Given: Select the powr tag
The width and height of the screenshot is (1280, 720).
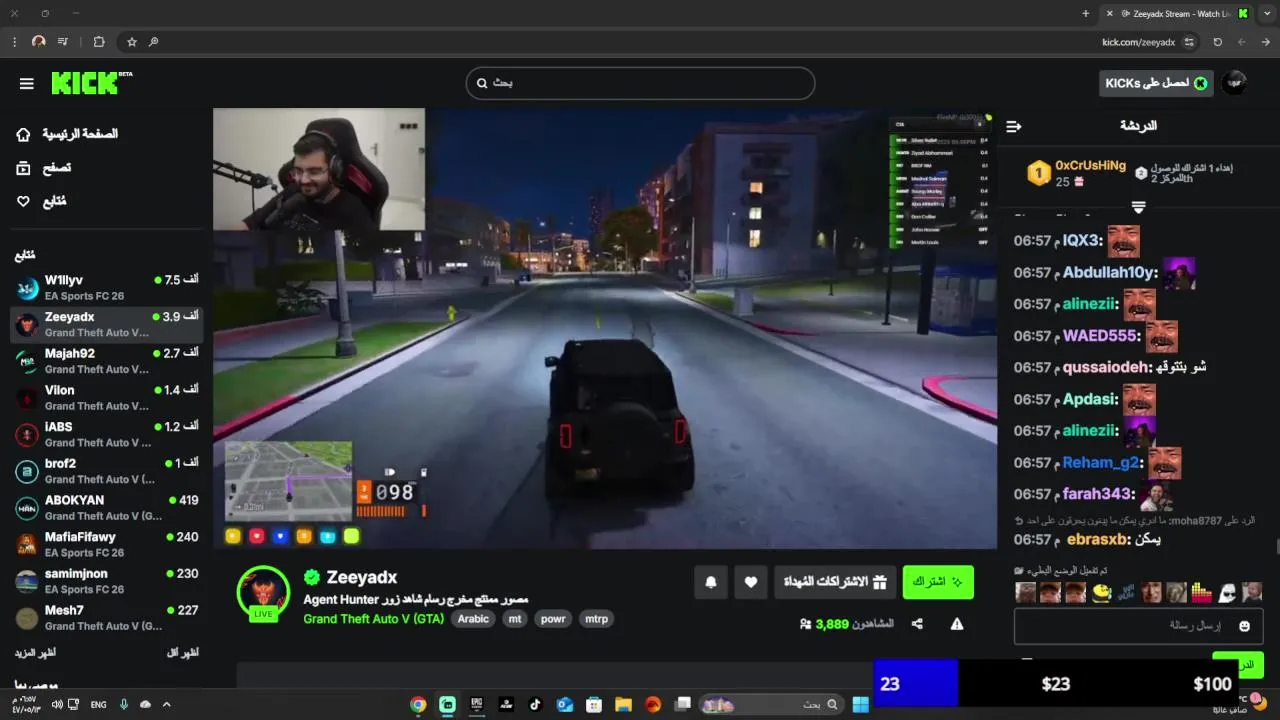Looking at the screenshot, I should tap(553, 619).
